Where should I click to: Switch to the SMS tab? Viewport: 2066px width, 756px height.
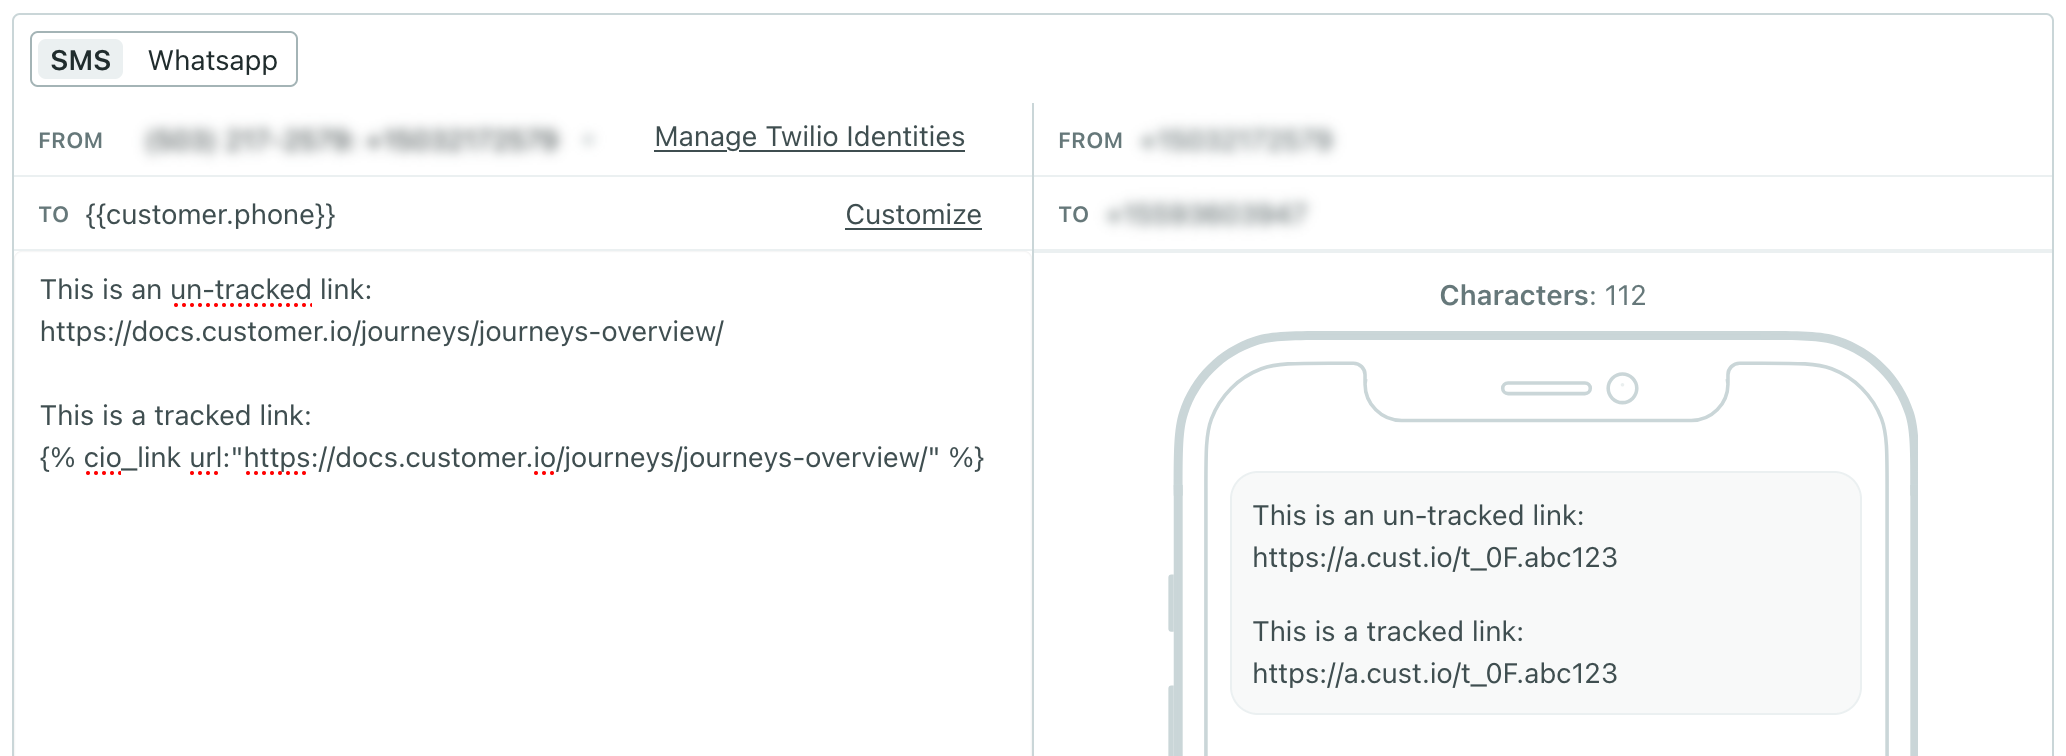(x=80, y=60)
